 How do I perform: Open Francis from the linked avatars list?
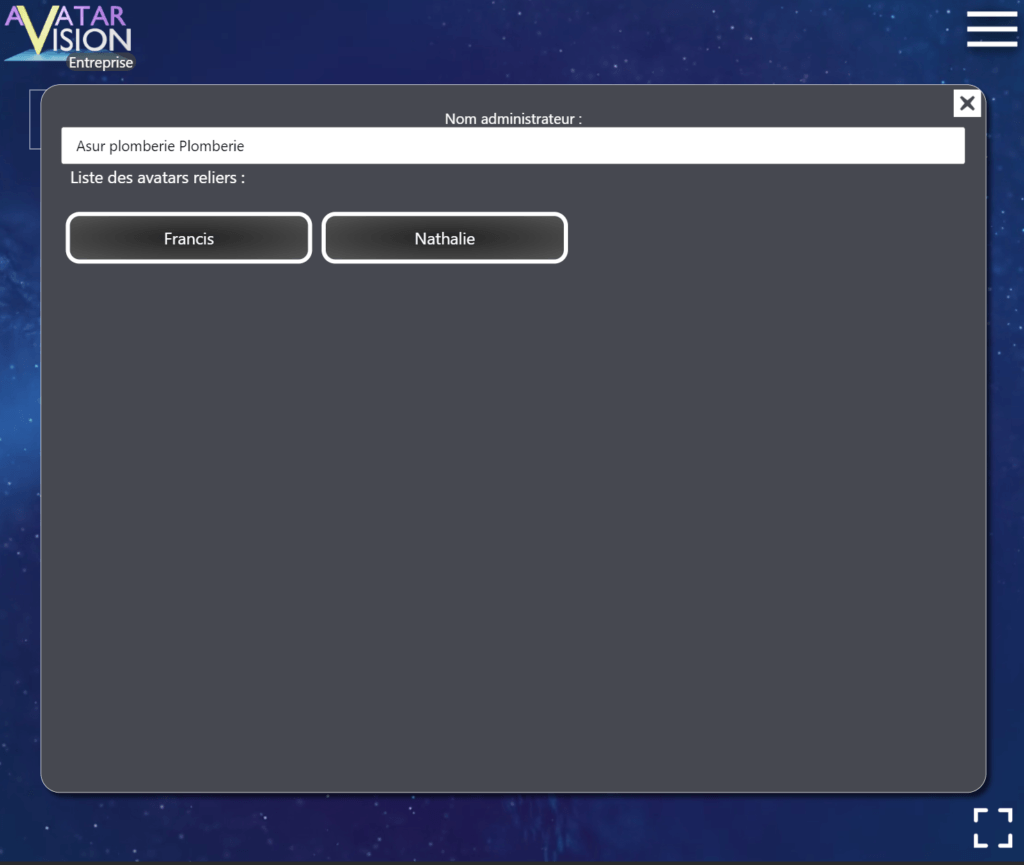(189, 239)
